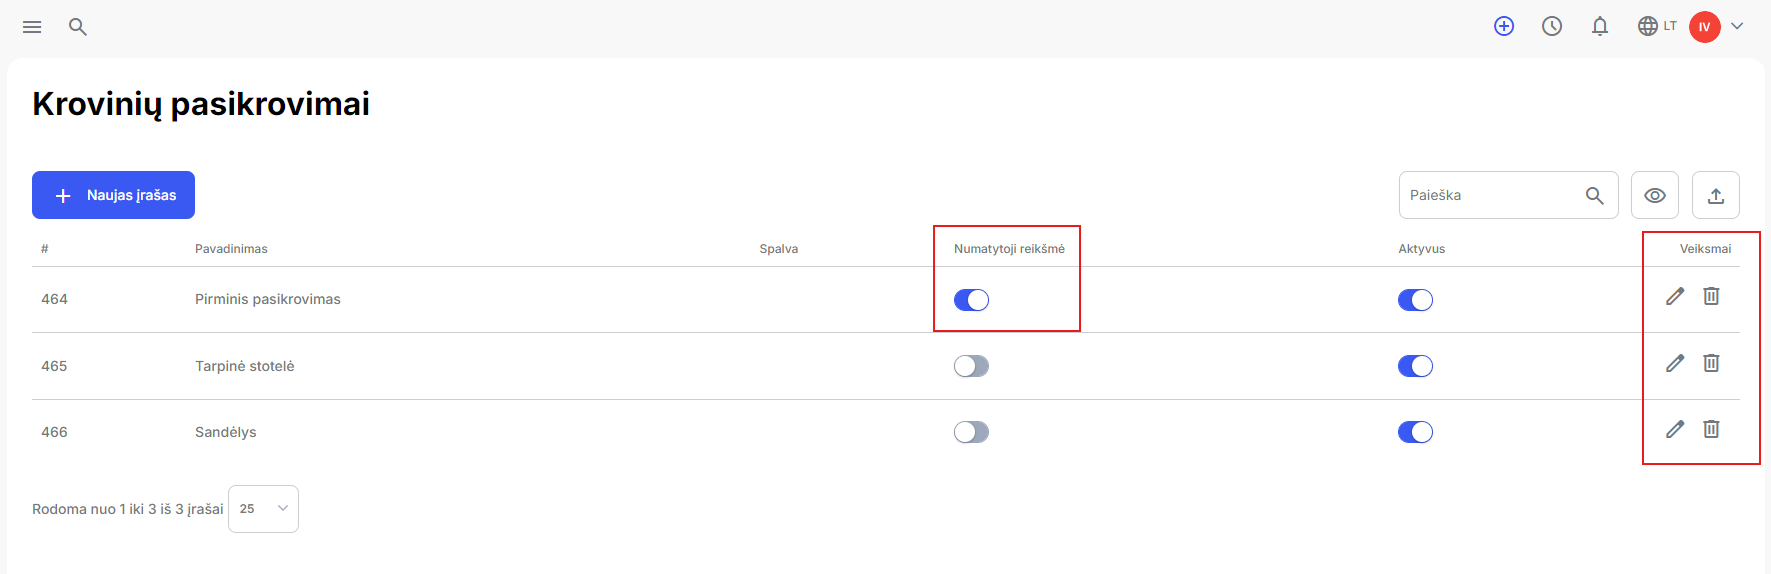Delete the Tarpinė stotelė row
This screenshot has height=574, width=1771.
point(1711,363)
